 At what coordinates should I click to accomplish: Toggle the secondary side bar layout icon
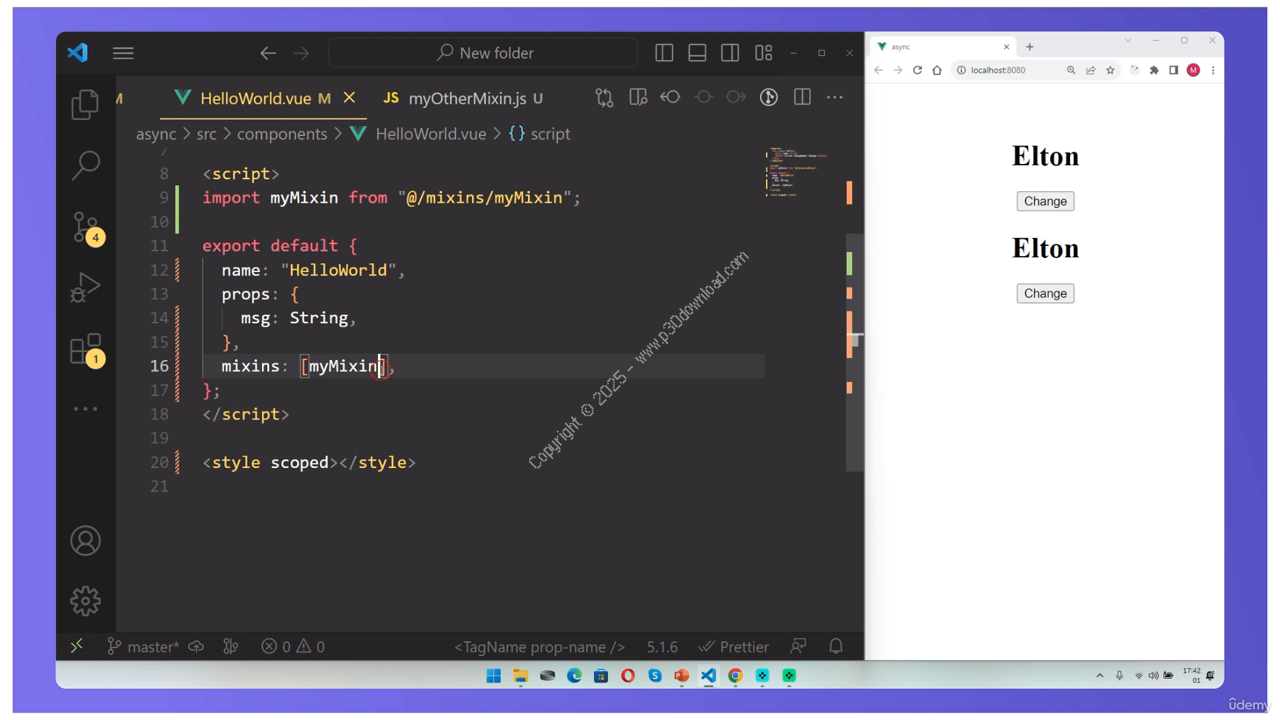(x=730, y=53)
